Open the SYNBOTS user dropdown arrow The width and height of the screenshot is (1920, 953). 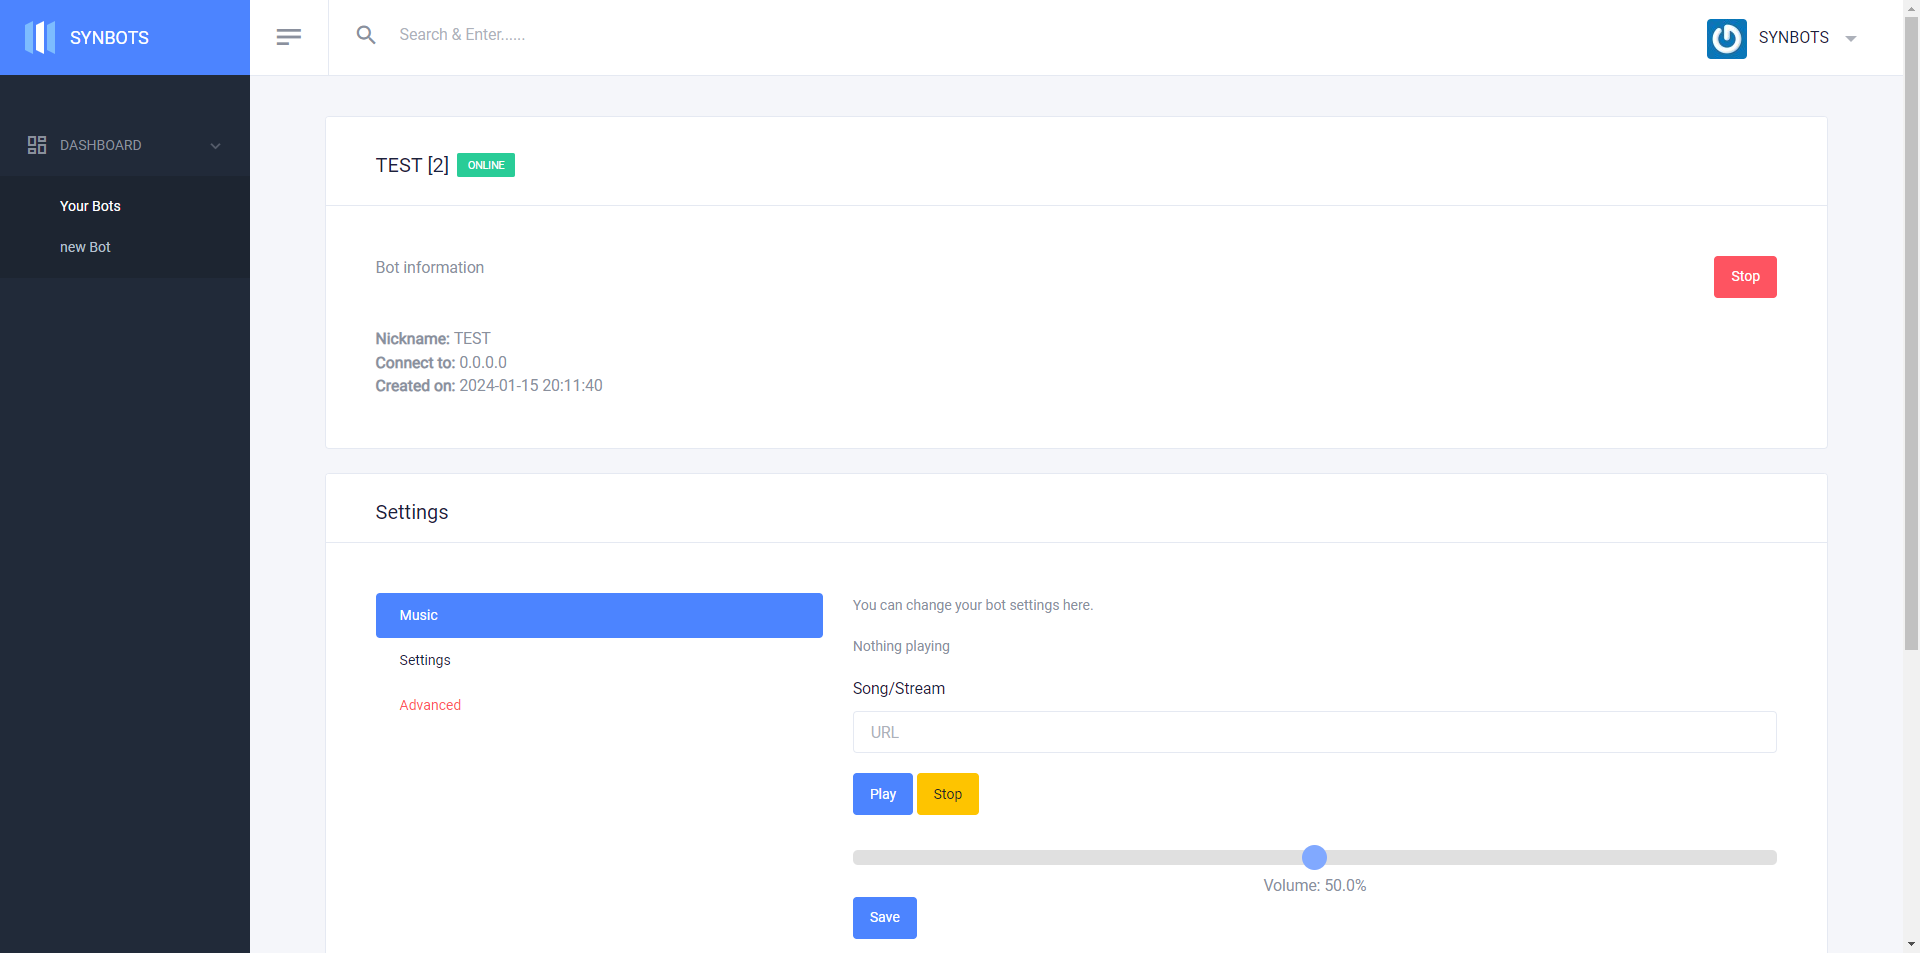pyautogui.click(x=1851, y=39)
